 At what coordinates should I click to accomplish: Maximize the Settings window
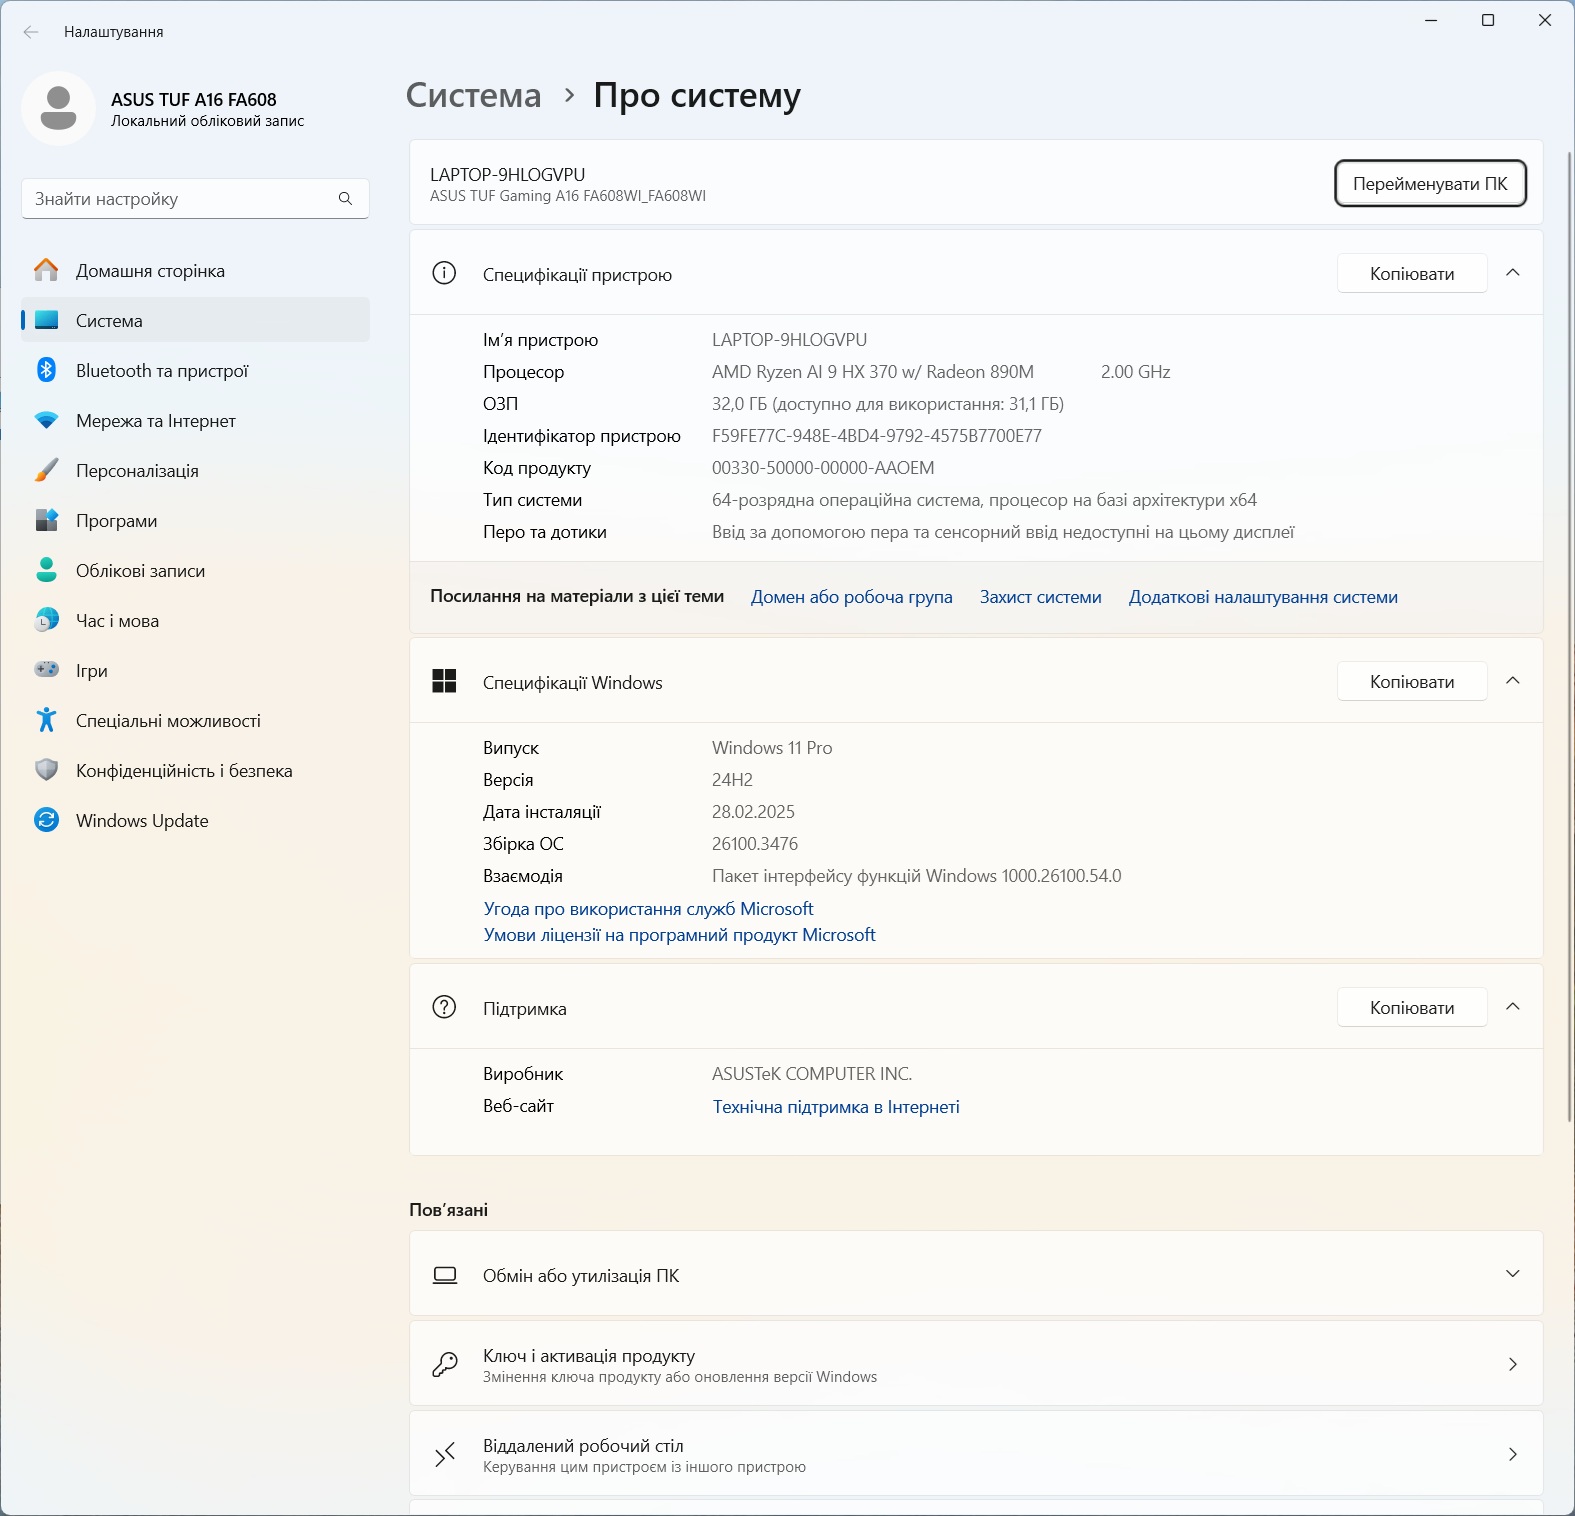(1488, 20)
